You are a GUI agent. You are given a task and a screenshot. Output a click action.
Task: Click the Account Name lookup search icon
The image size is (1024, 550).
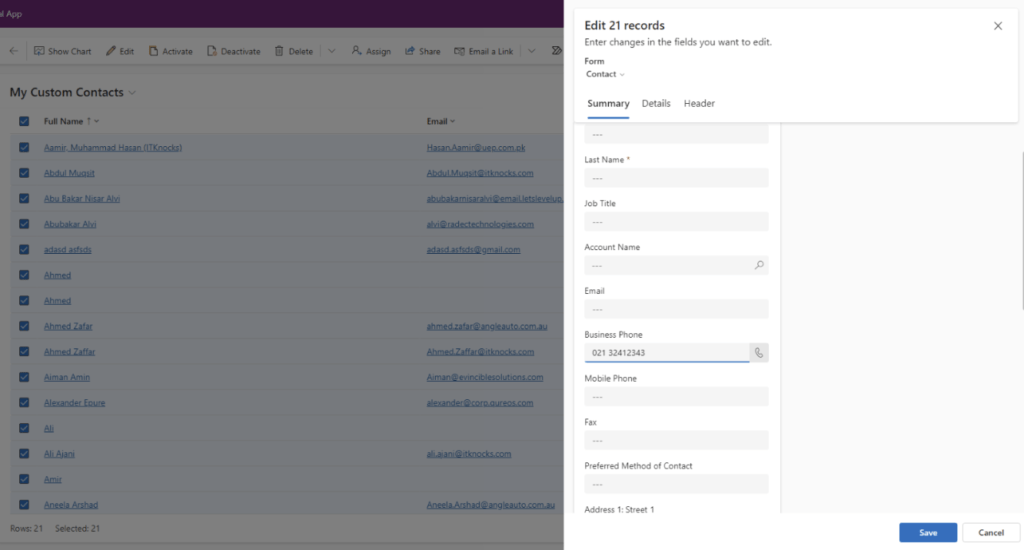(x=759, y=266)
